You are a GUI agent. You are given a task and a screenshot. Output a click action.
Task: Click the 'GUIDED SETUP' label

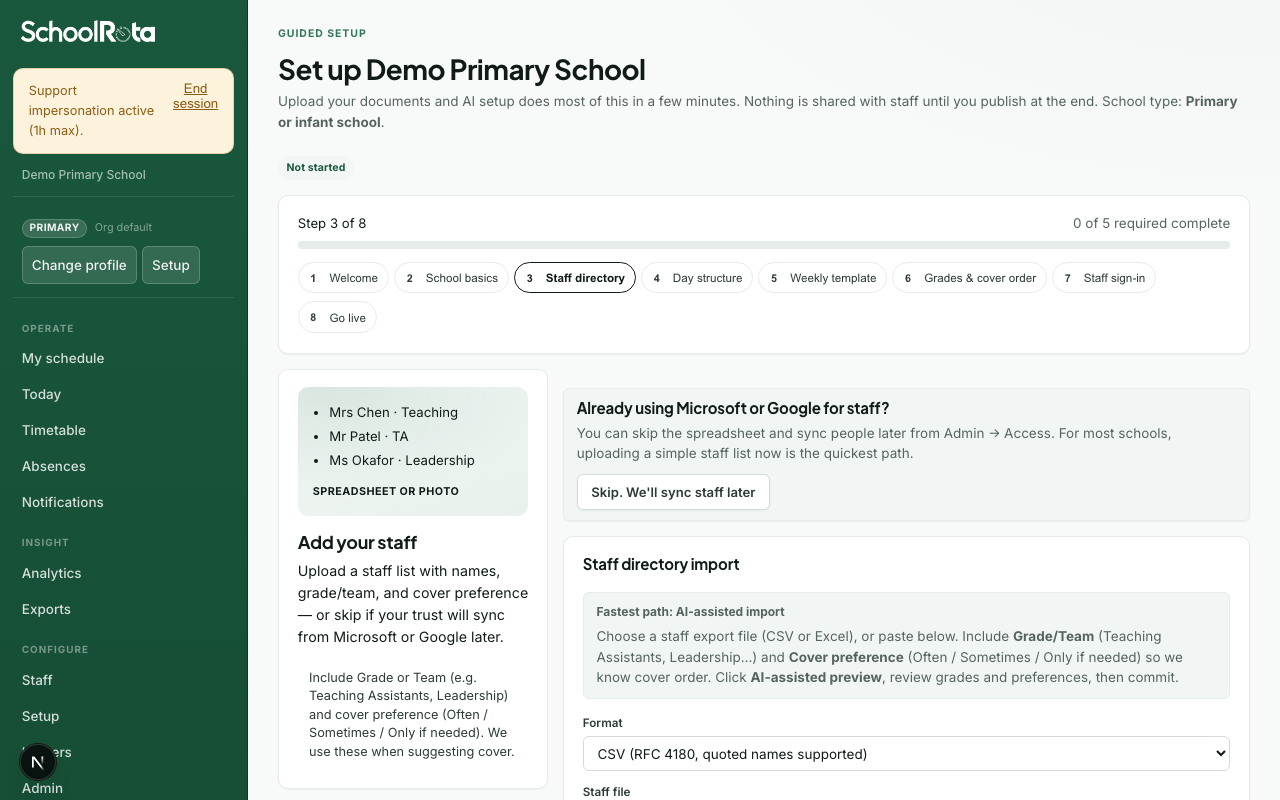click(x=322, y=33)
